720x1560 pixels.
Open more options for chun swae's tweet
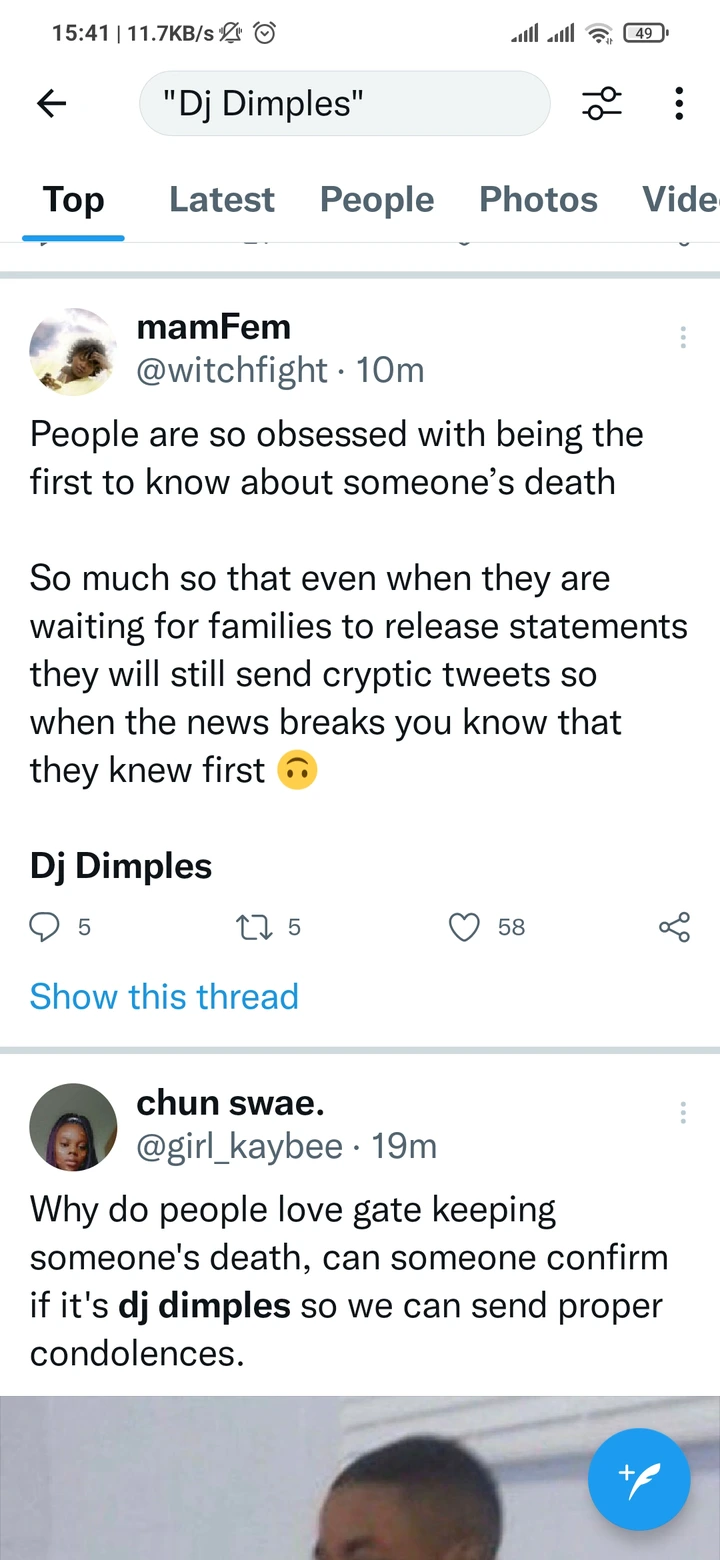683,1113
